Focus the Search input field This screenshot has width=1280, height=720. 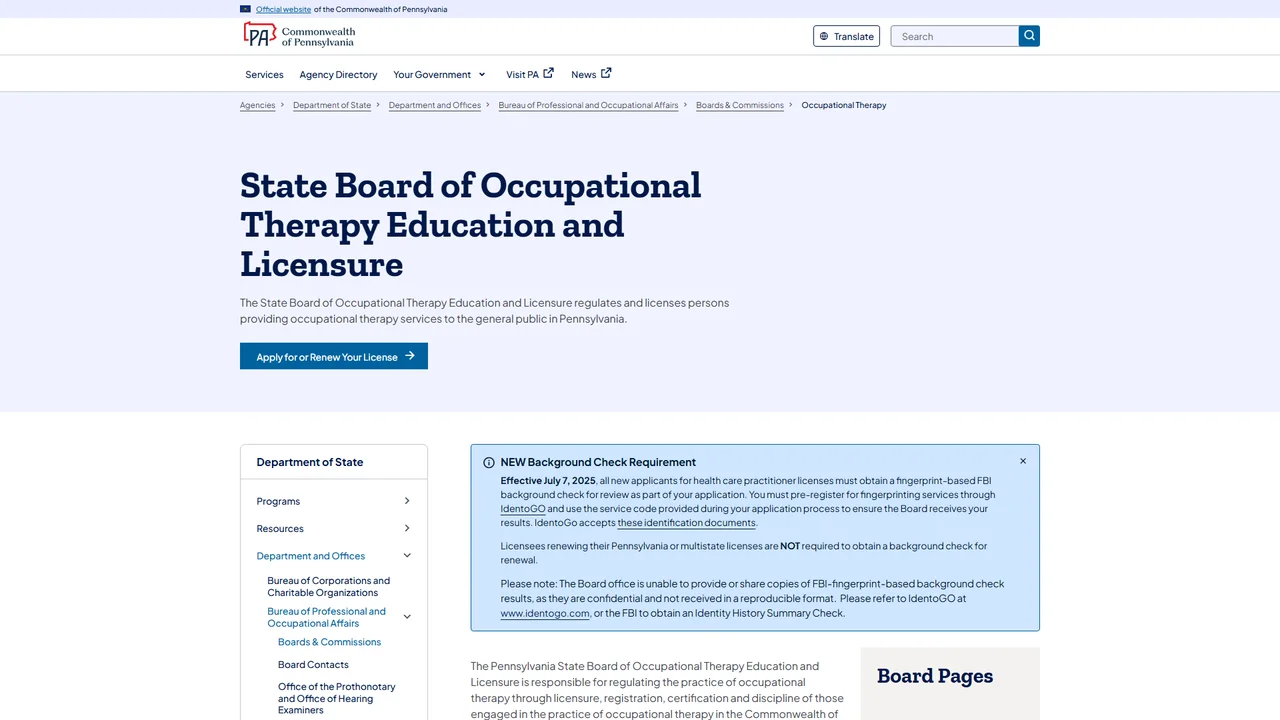955,36
